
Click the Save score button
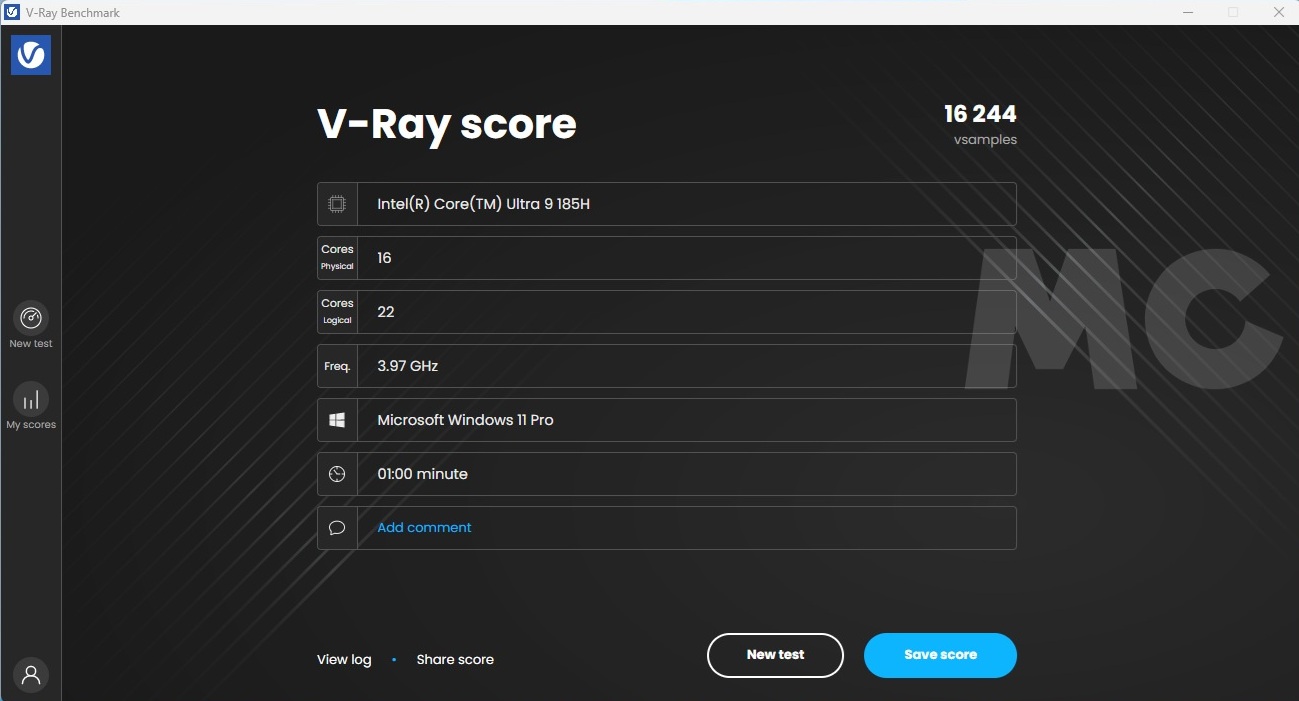click(x=940, y=655)
